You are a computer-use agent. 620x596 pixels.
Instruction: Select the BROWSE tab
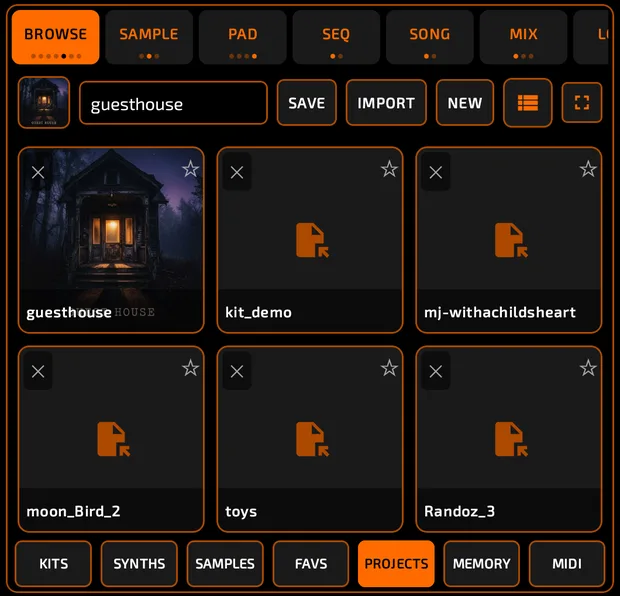[x=55, y=37]
